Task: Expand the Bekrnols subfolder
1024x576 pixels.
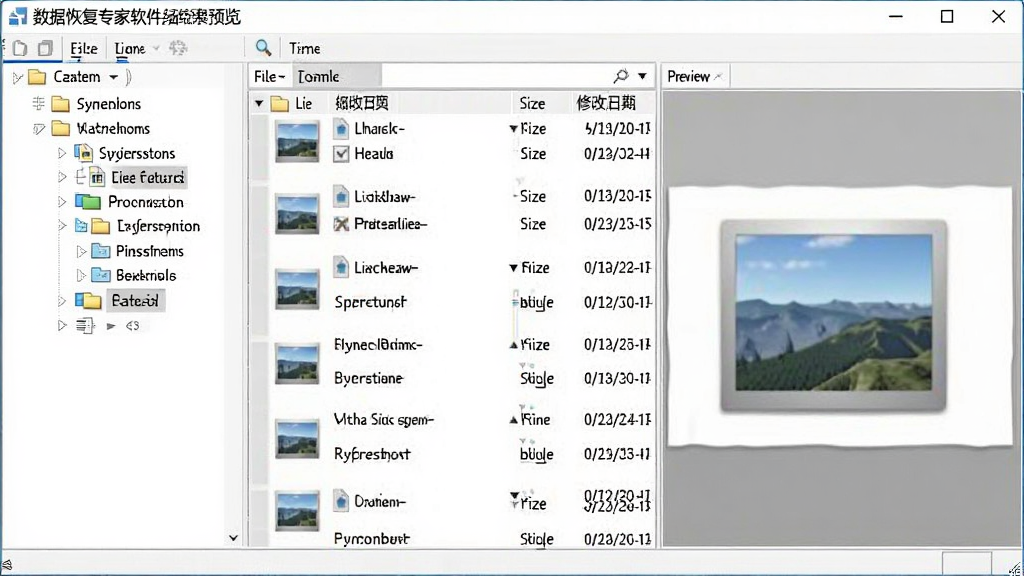Action: tap(81, 276)
